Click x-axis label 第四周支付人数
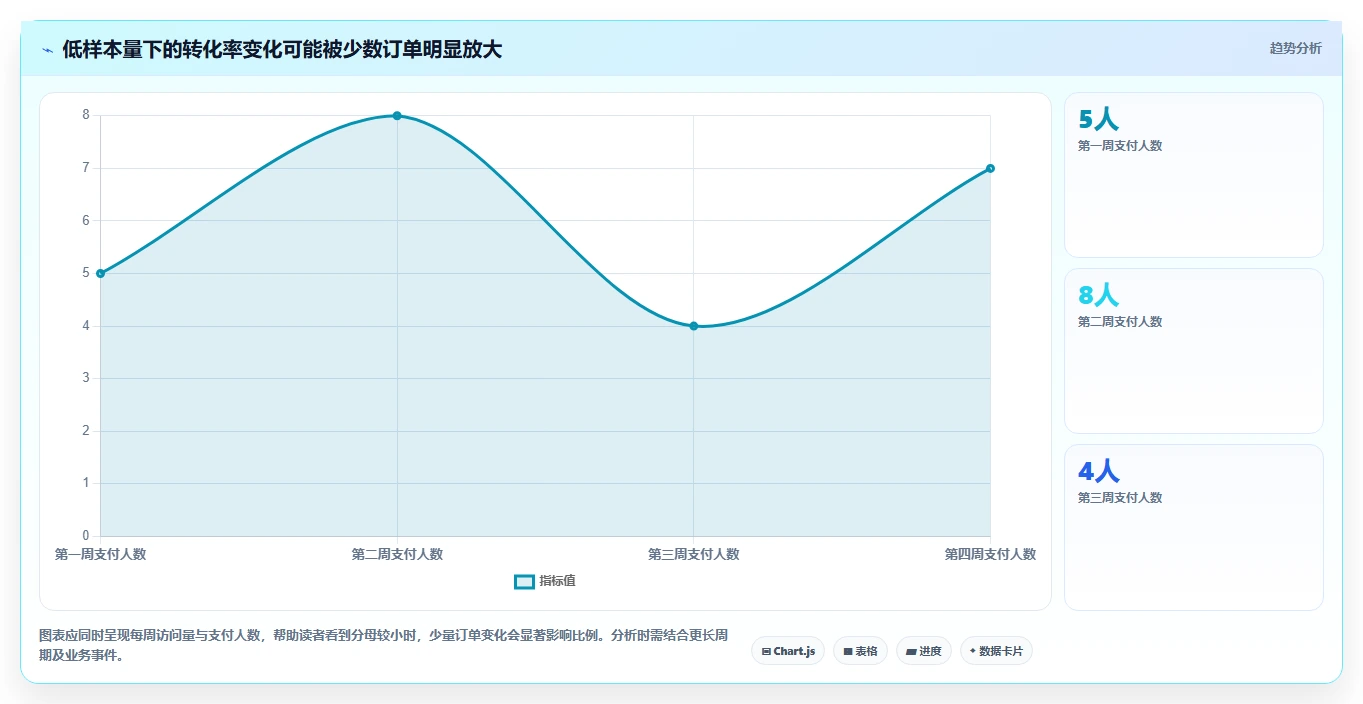Screen dimensions: 1363x704 [x=990, y=554]
